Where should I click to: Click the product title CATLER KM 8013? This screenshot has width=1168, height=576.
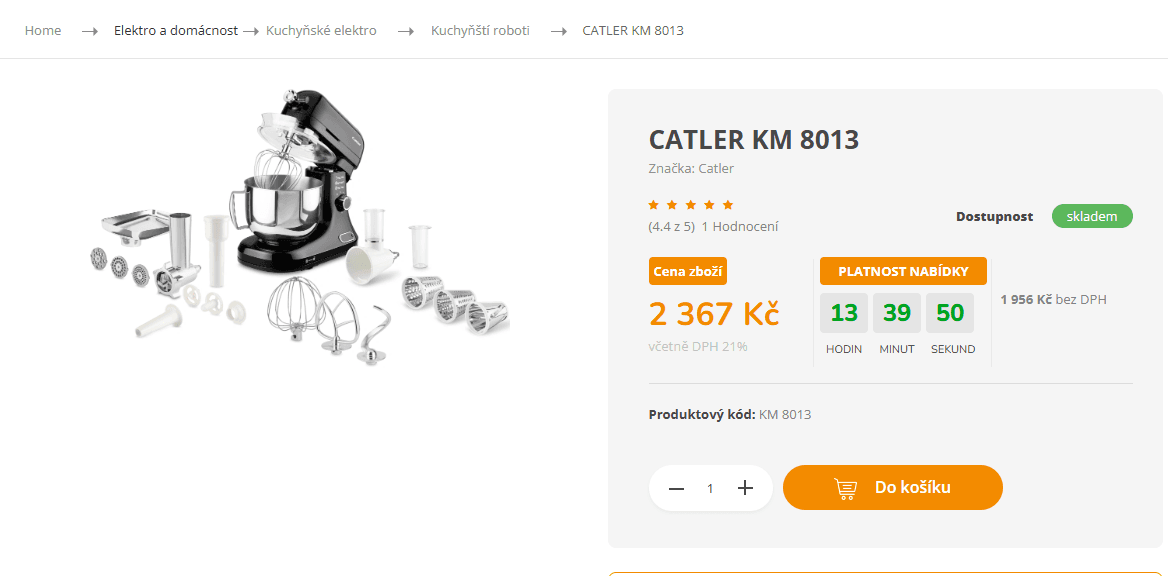click(754, 139)
